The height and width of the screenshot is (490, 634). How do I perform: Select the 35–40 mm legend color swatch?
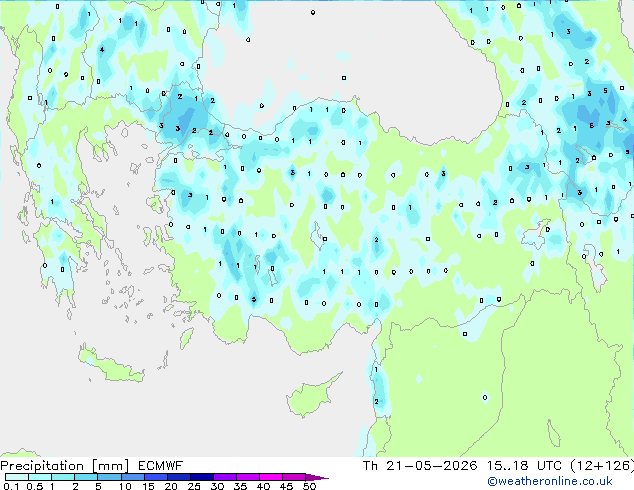pyautogui.click(x=247, y=477)
